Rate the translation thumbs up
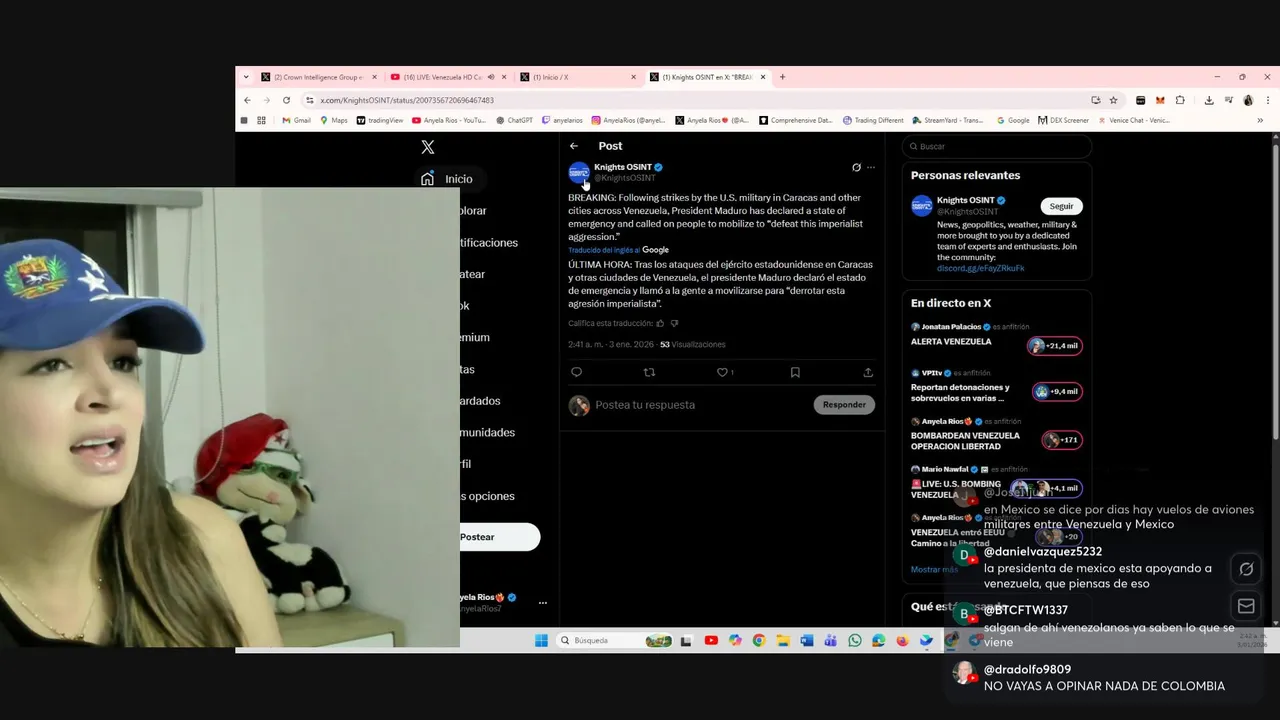The height and width of the screenshot is (720, 1280). click(660, 323)
